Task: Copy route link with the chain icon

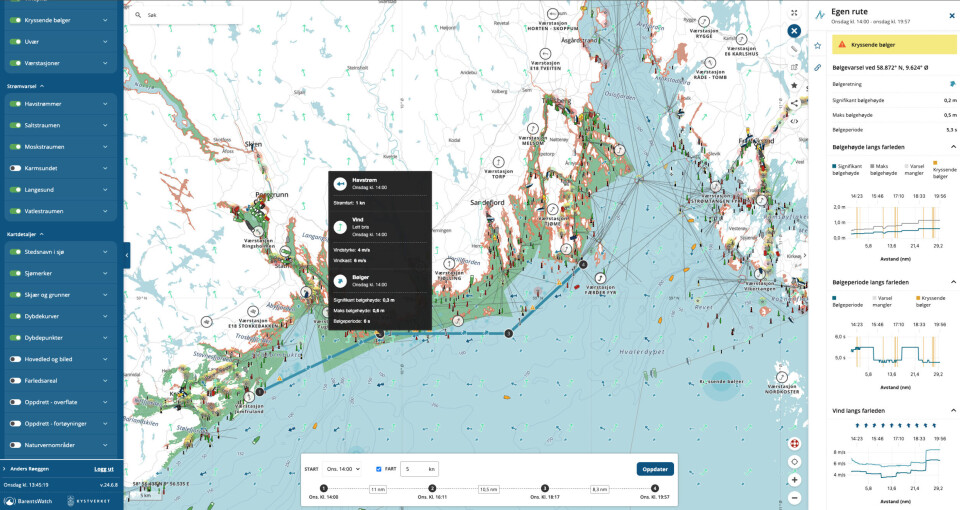Action: click(x=818, y=67)
